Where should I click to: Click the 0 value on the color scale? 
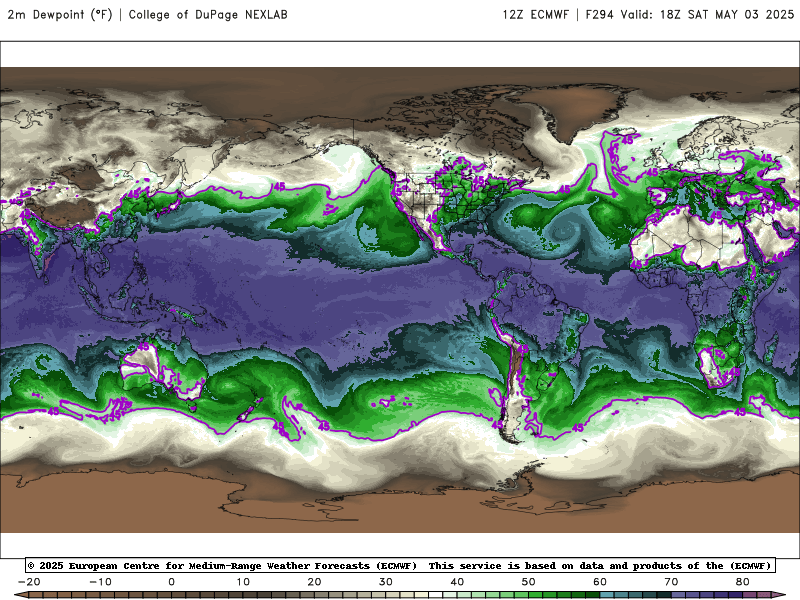coord(171,582)
